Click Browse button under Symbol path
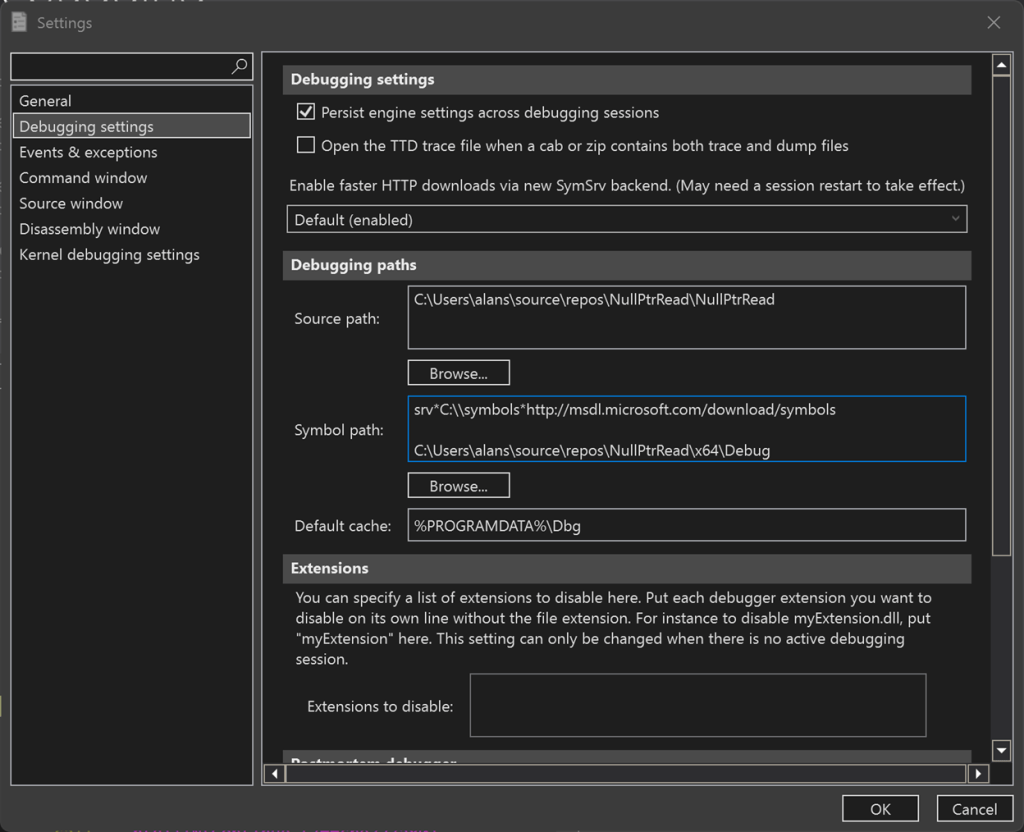This screenshot has width=1024, height=832. point(458,486)
